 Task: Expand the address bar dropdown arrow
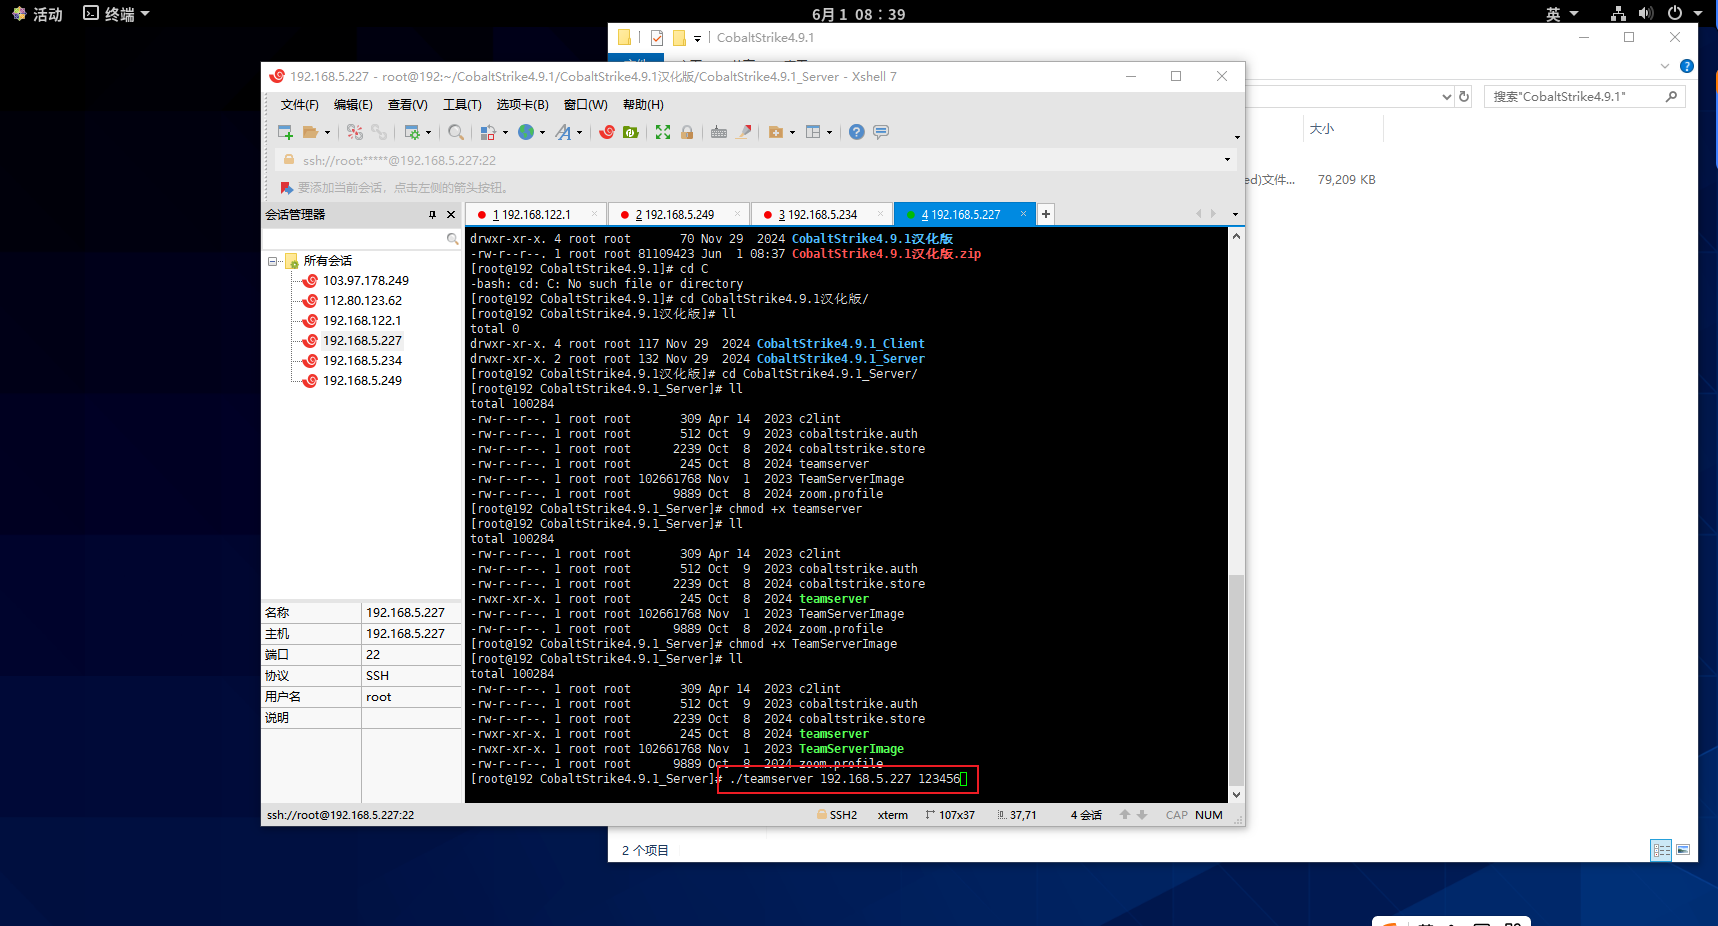pyautogui.click(x=1227, y=160)
